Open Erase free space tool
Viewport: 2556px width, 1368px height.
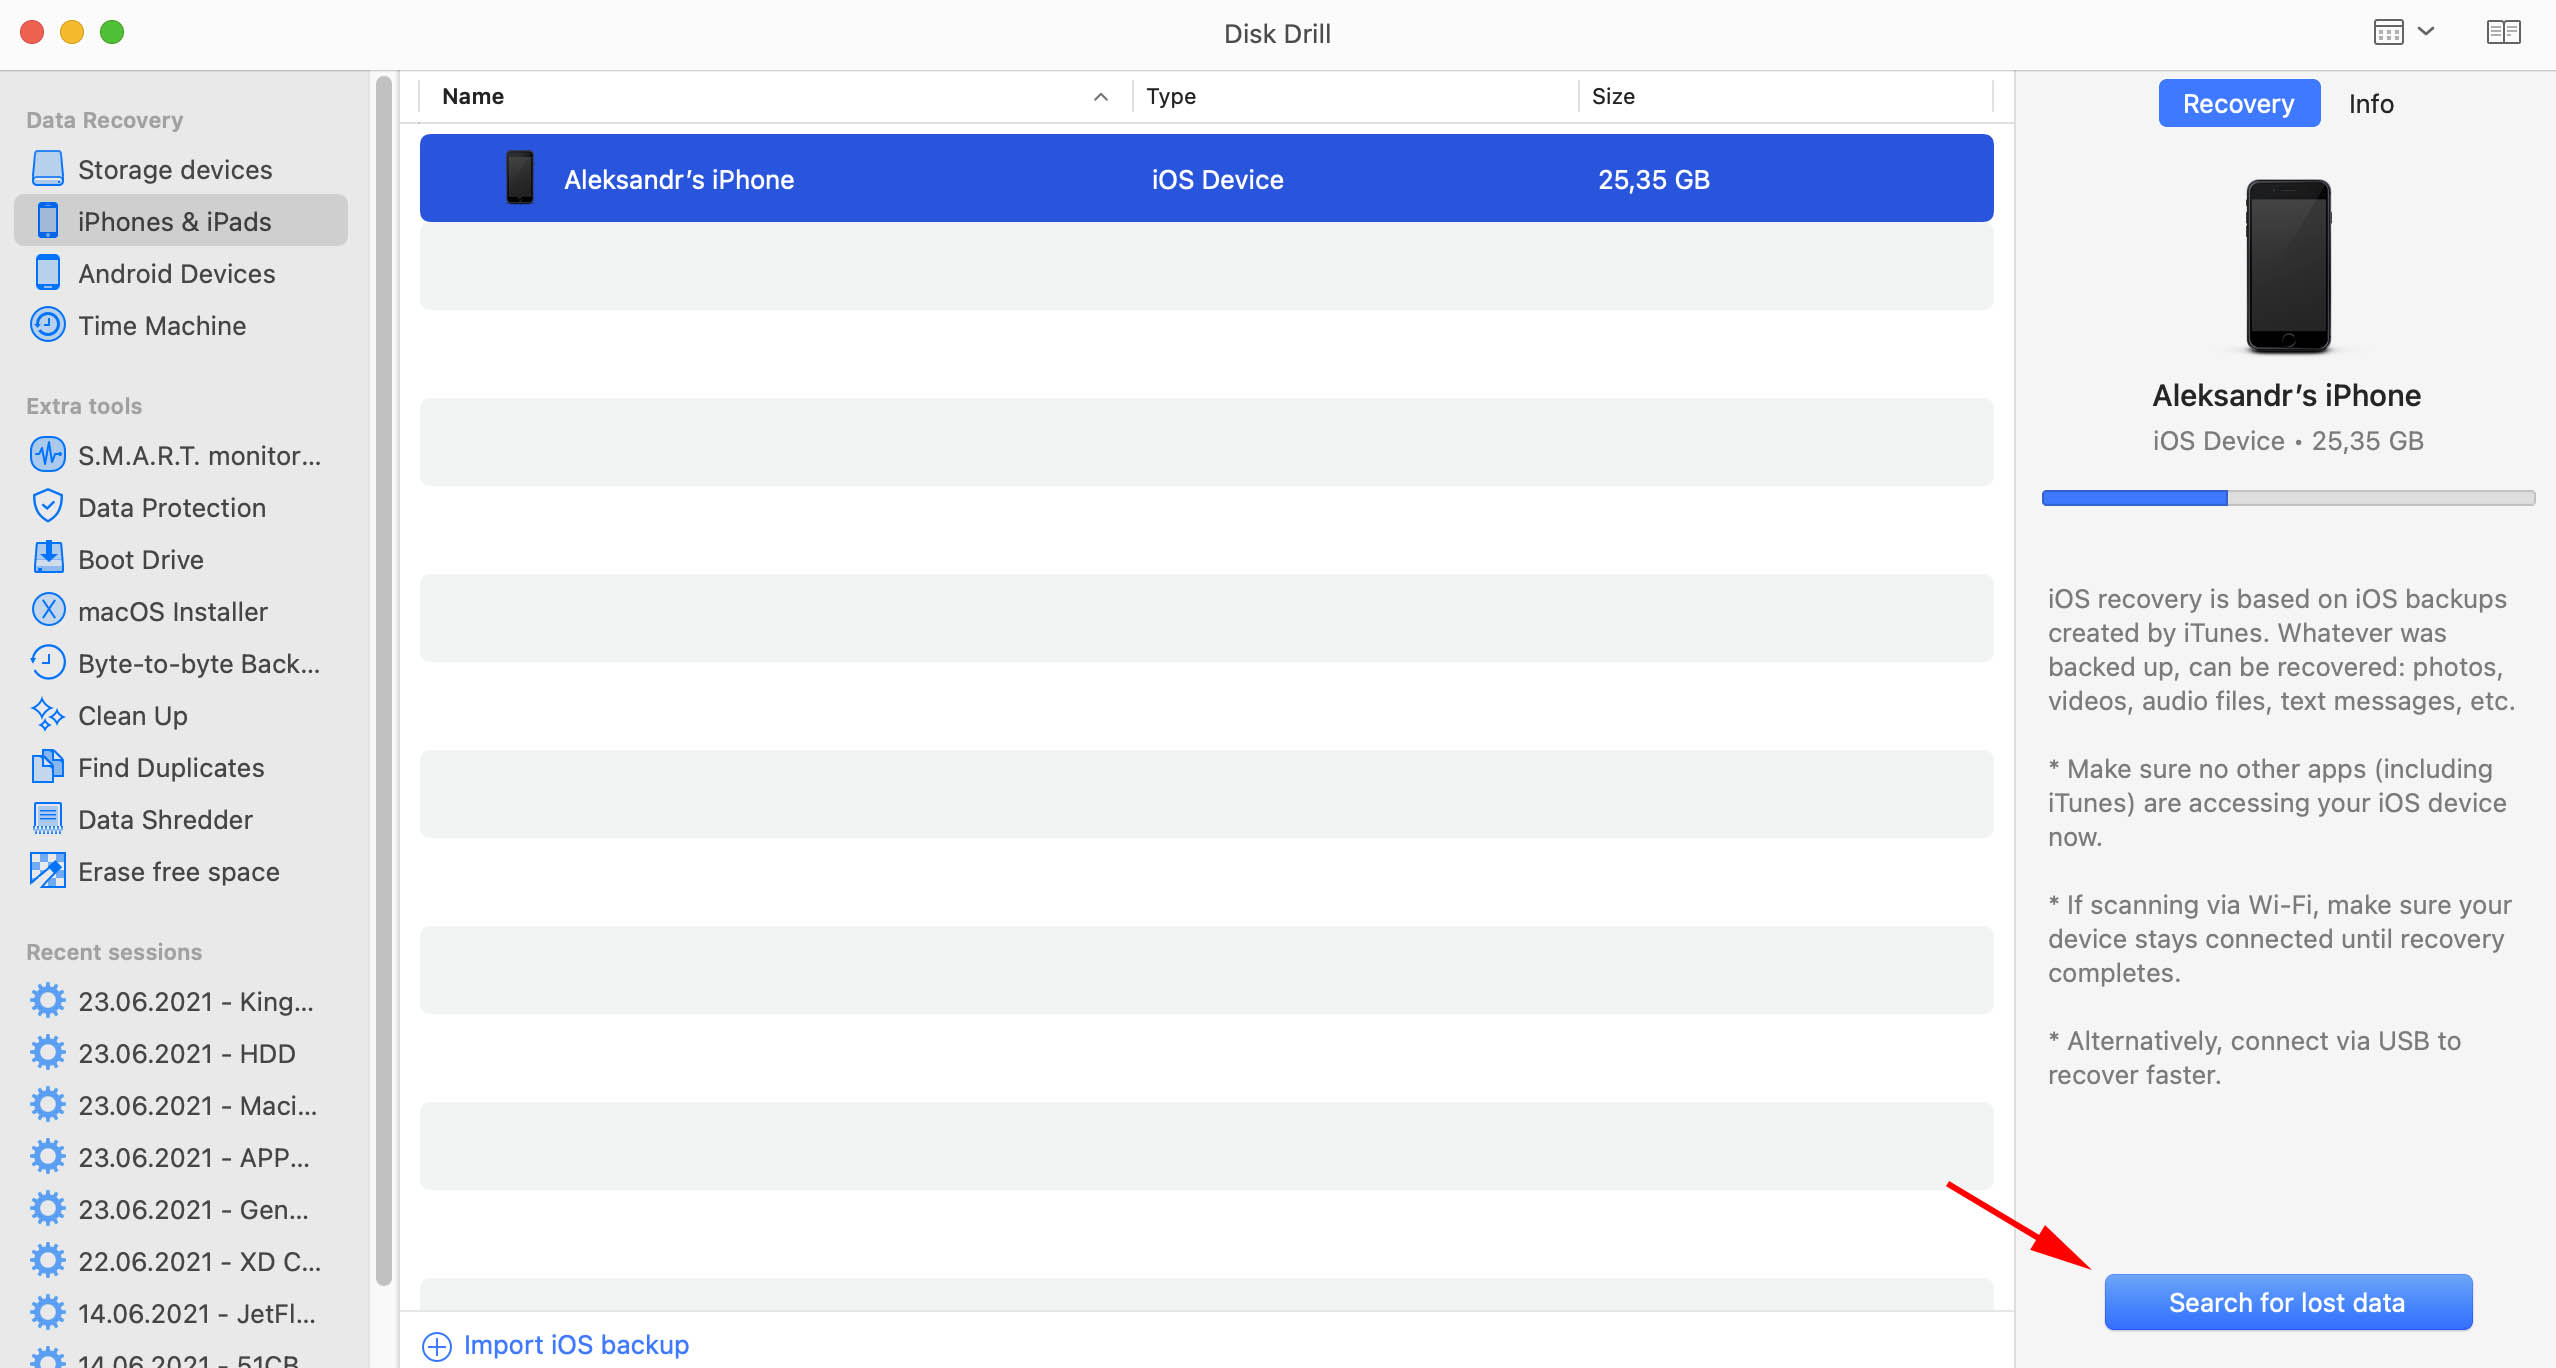[x=179, y=871]
